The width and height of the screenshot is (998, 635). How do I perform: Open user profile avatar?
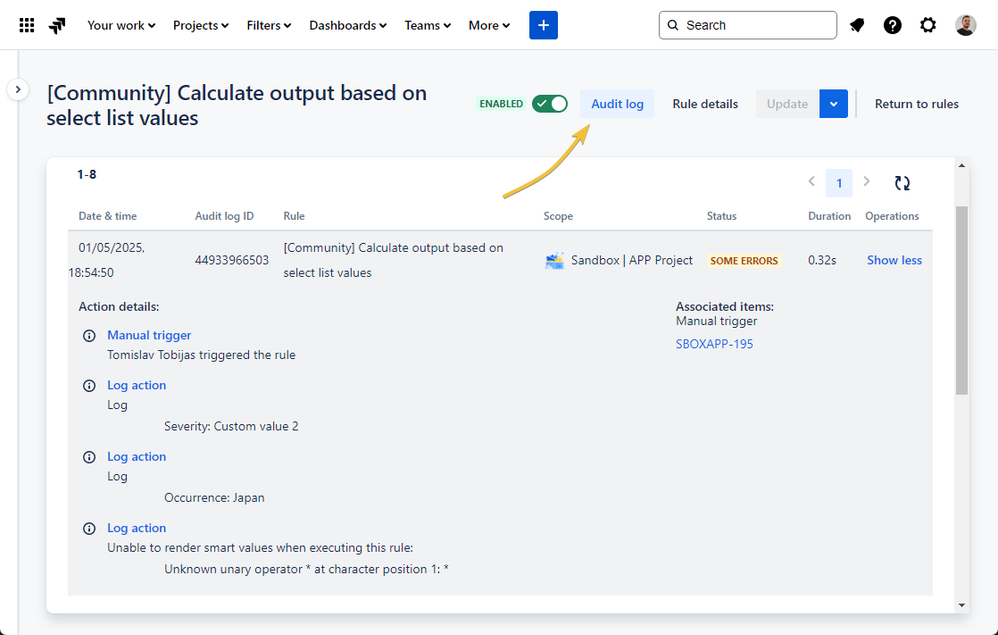tap(965, 25)
